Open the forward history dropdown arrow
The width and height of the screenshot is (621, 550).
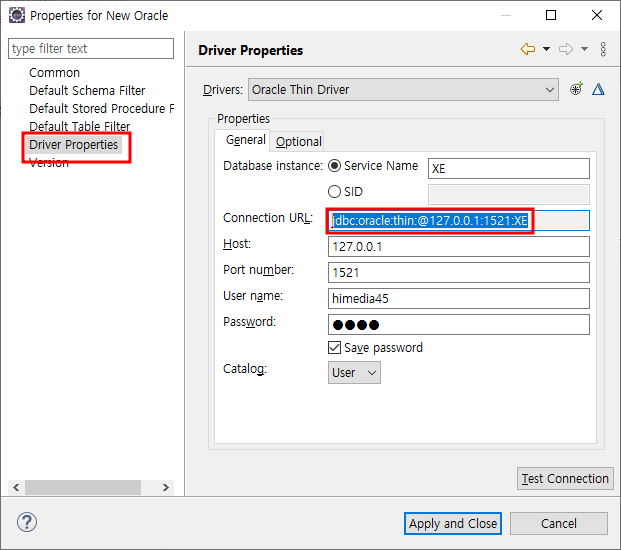tap(584, 49)
